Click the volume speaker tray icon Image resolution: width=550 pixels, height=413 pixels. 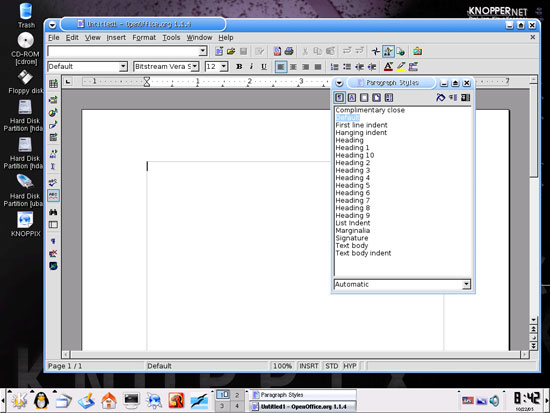click(495, 400)
